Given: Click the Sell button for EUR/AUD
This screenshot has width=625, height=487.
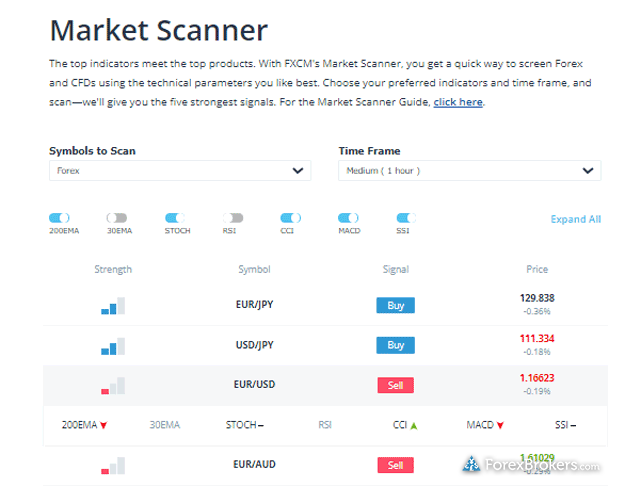Looking at the screenshot, I should coord(395,465).
